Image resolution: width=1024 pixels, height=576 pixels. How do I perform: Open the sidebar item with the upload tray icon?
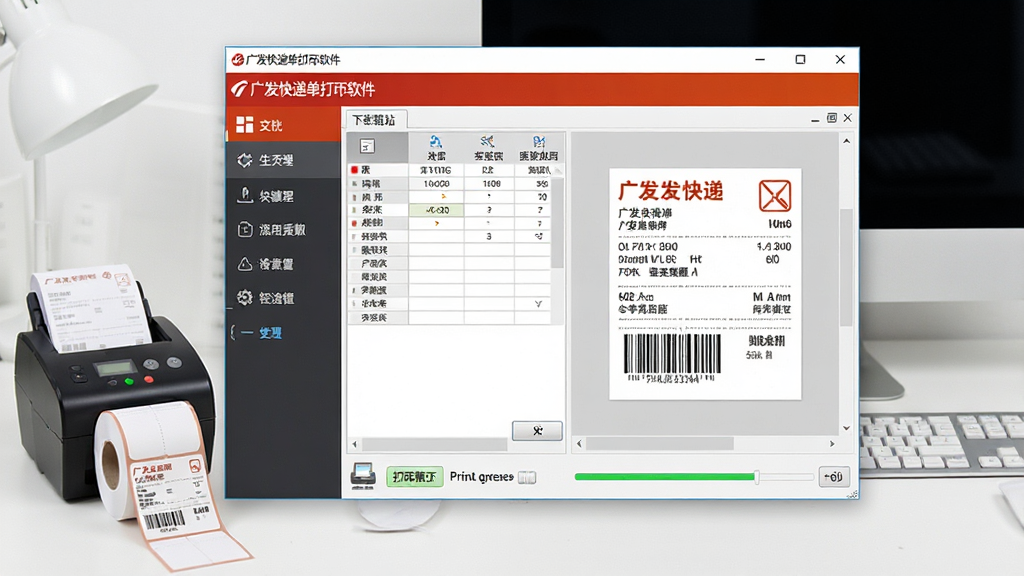tap(283, 195)
